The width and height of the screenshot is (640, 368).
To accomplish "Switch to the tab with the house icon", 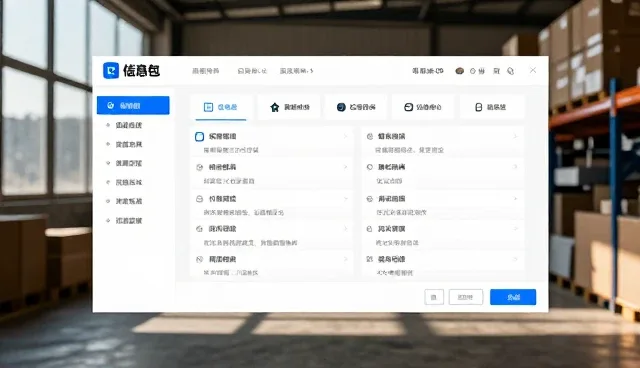I will point(289,107).
